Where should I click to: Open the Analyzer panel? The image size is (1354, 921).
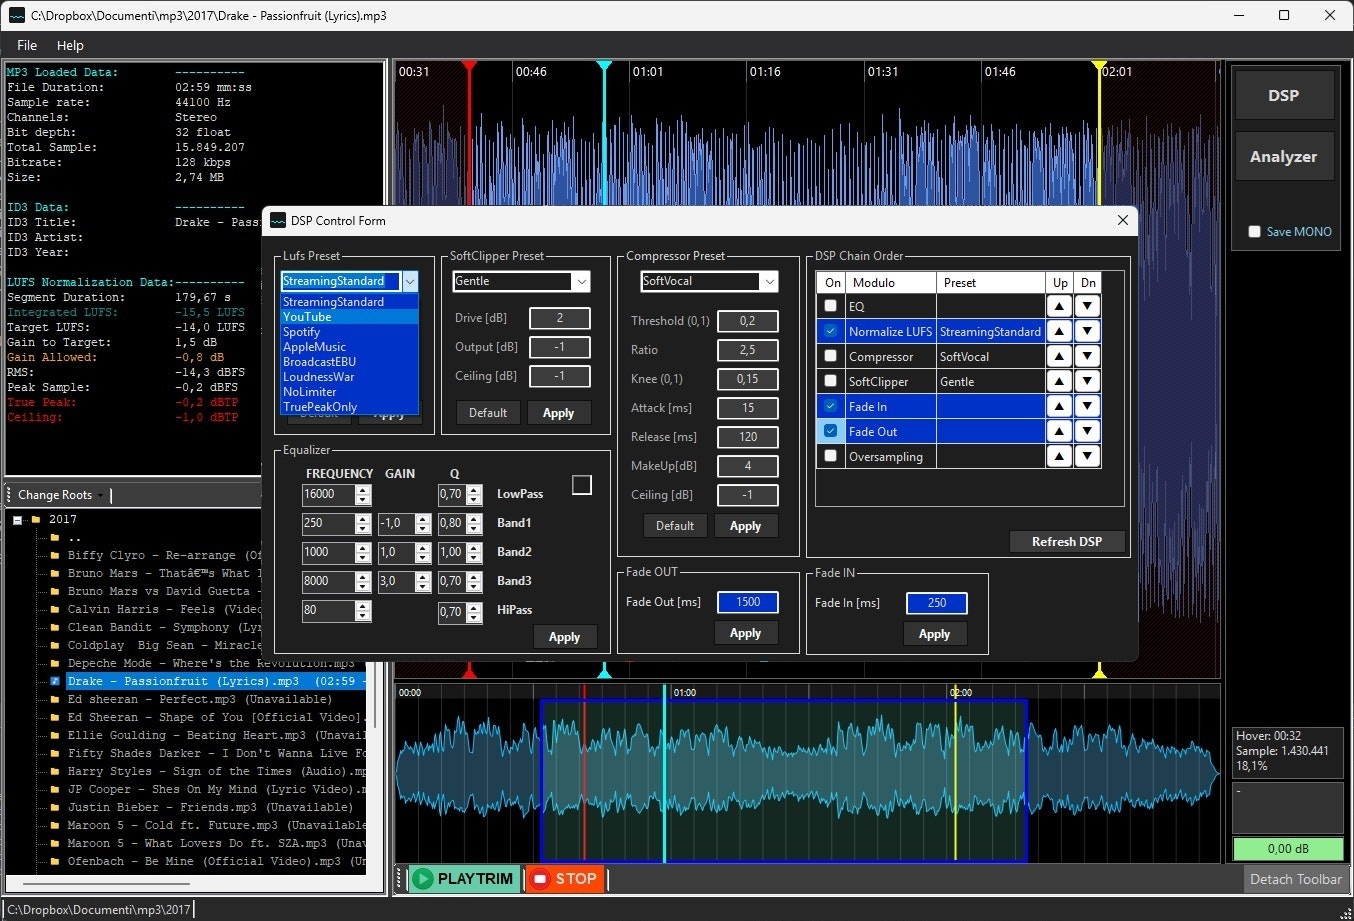(x=1284, y=156)
